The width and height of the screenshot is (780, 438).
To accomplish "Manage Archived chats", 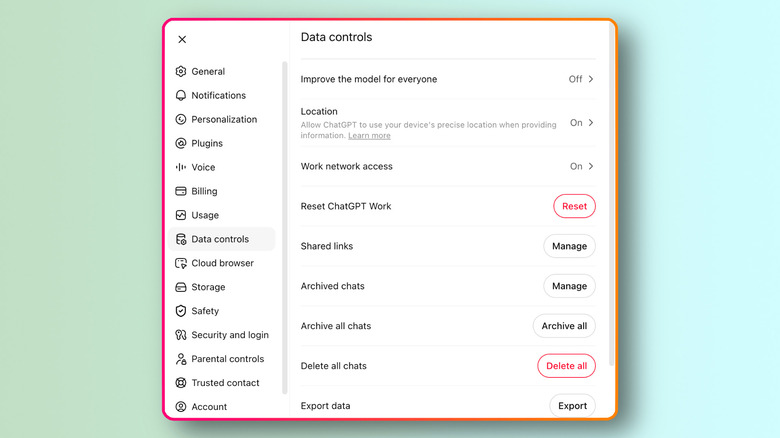I will 570,286.
